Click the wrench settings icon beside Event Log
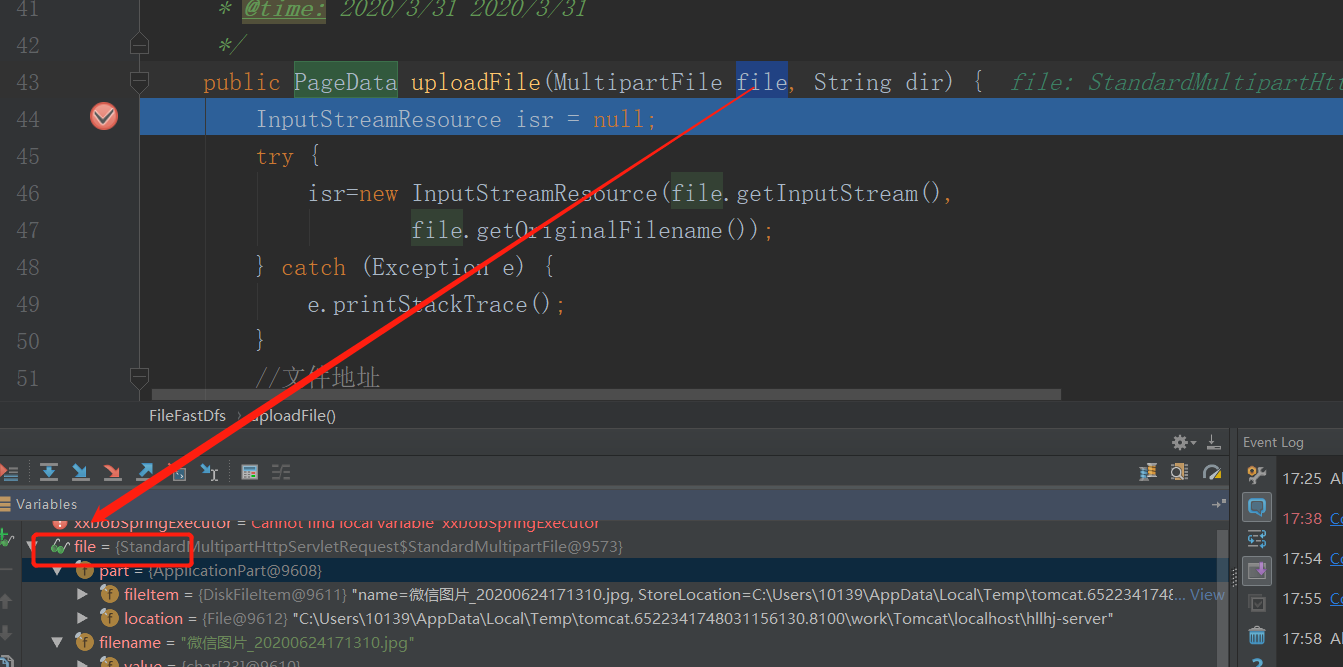The image size is (1343, 667). (1258, 475)
